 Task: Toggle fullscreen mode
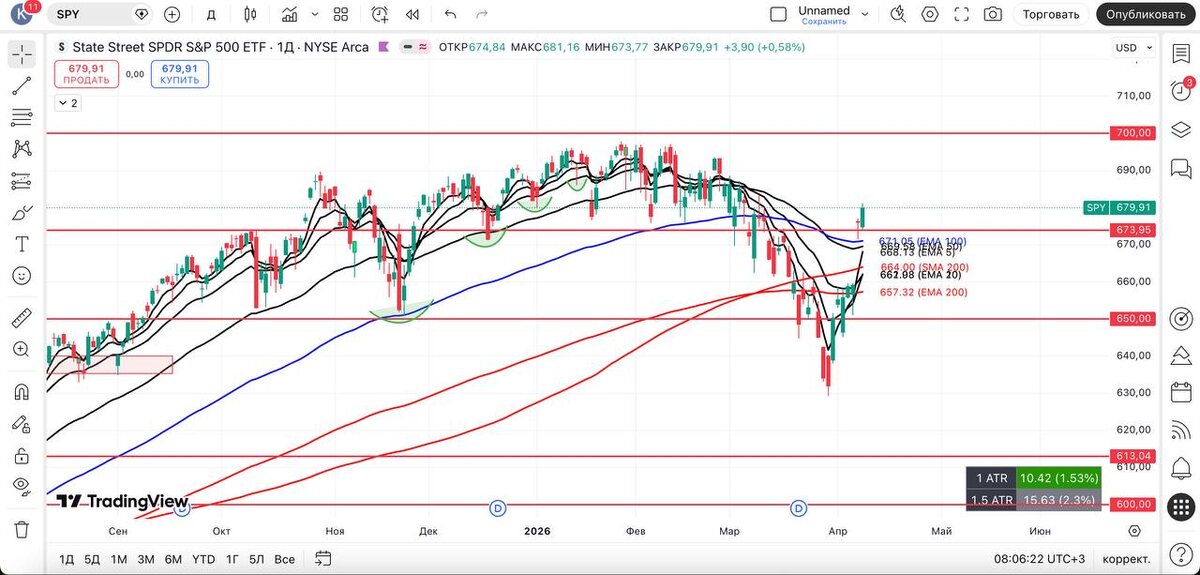tap(961, 14)
